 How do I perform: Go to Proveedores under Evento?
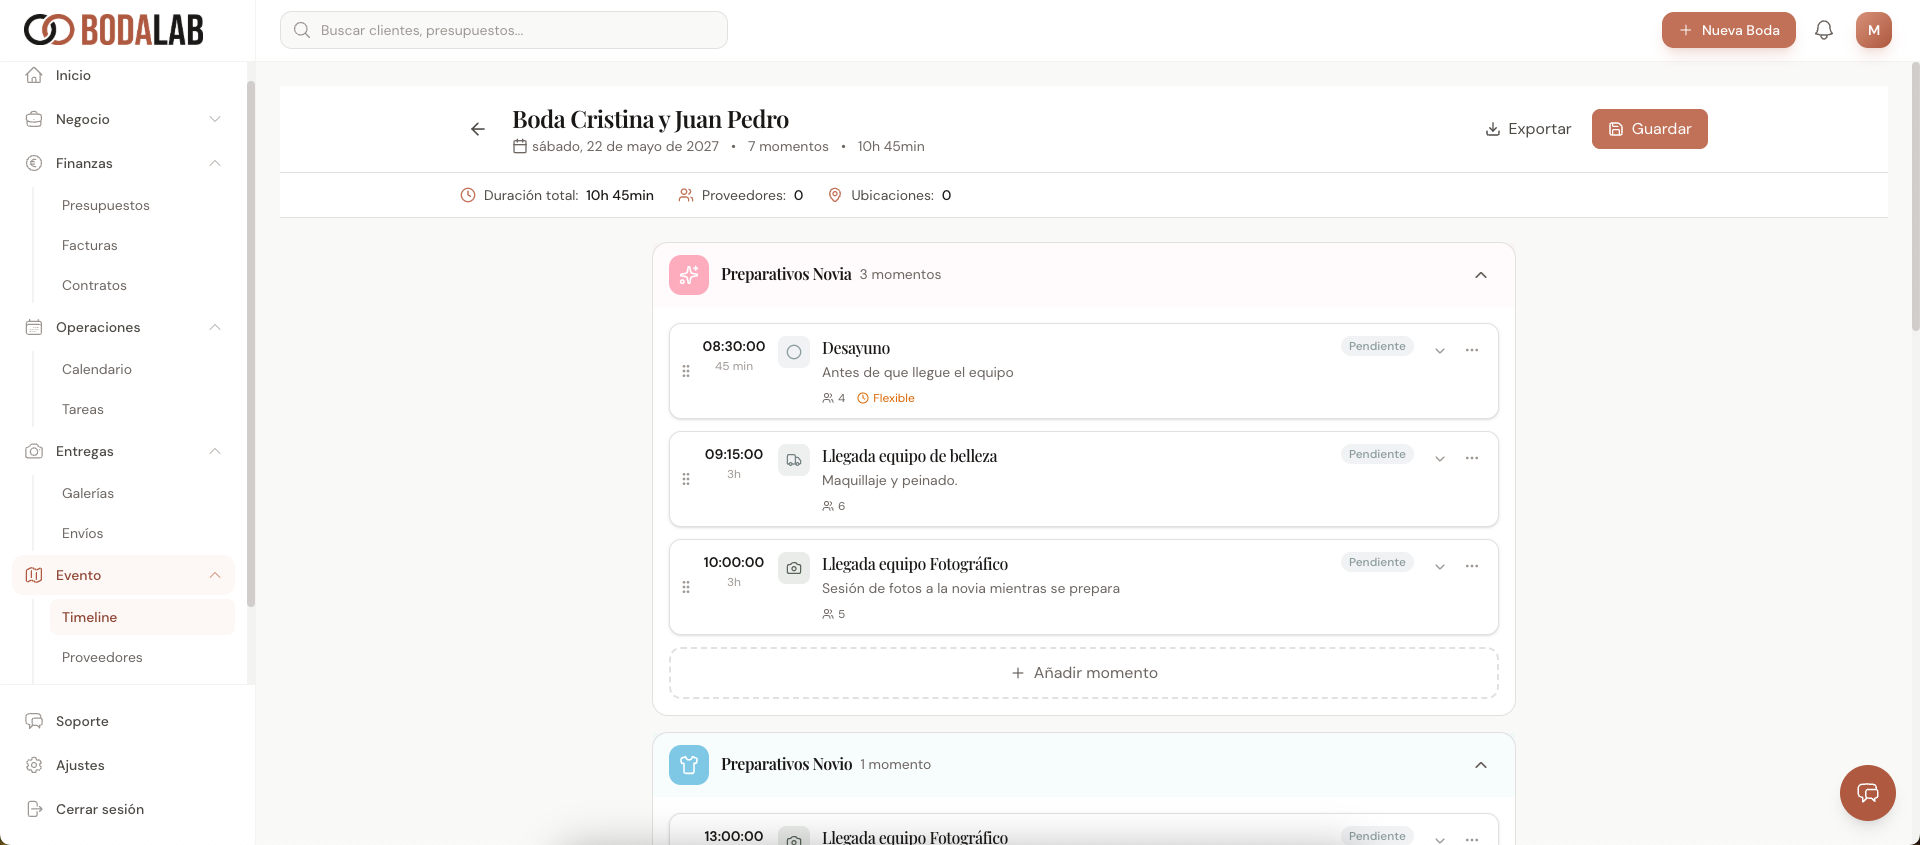tap(102, 657)
